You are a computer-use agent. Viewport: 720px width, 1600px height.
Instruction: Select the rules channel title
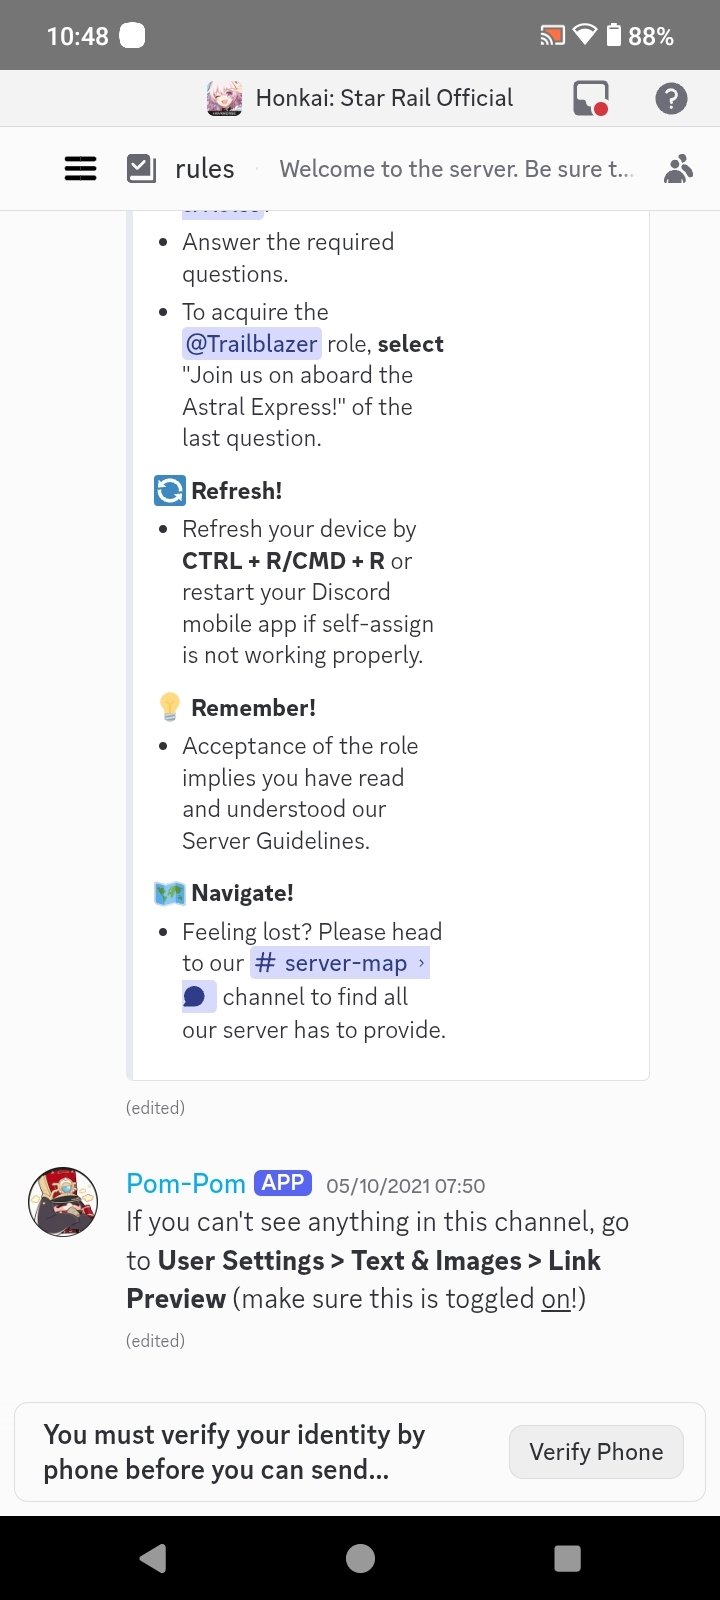[x=204, y=168]
